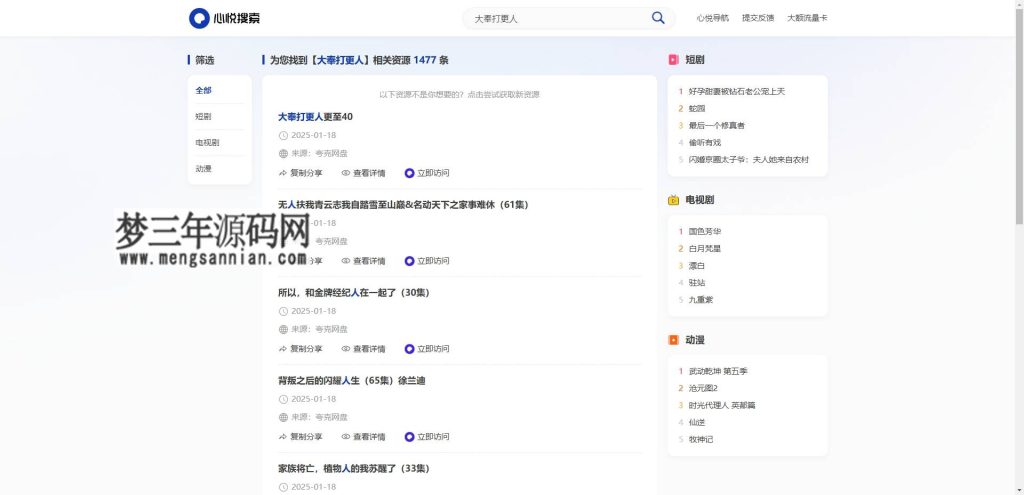Open result 背叛之后的闪耀人生 (65集)

pos(351,381)
